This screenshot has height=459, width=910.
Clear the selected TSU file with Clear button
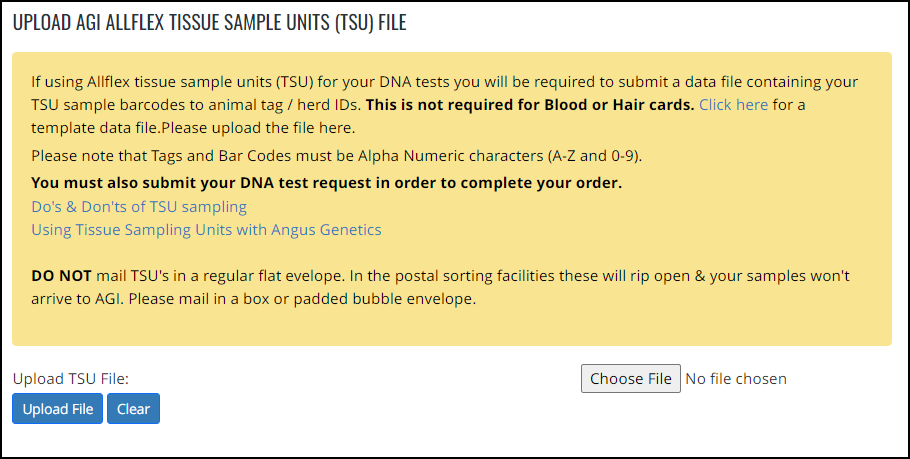(x=133, y=409)
